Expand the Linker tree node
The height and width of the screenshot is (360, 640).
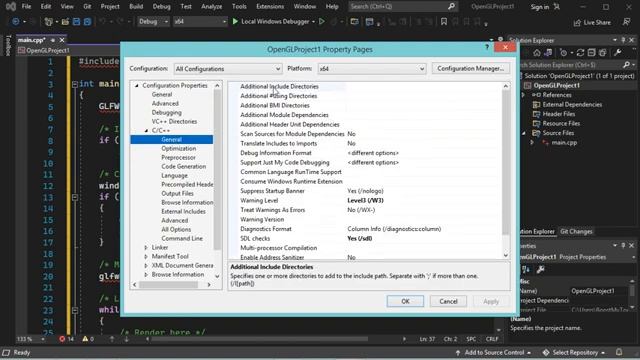click(146, 247)
